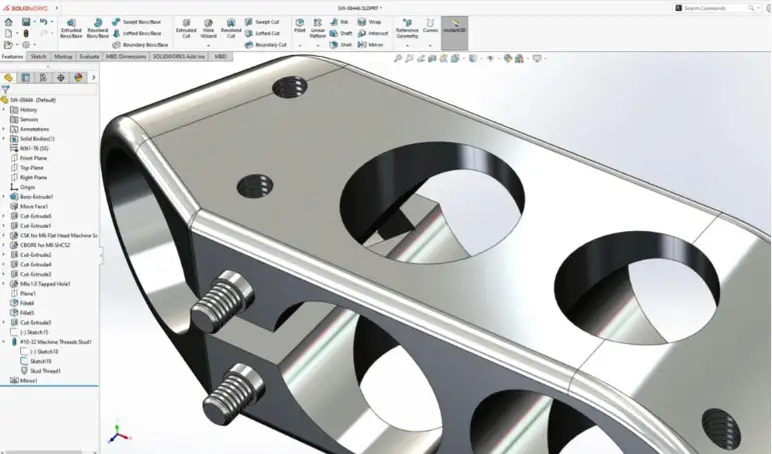Image resolution: width=772 pixels, height=454 pixels.
Task: Switch to the Markup tab
Action: click(x=63, y=57)
